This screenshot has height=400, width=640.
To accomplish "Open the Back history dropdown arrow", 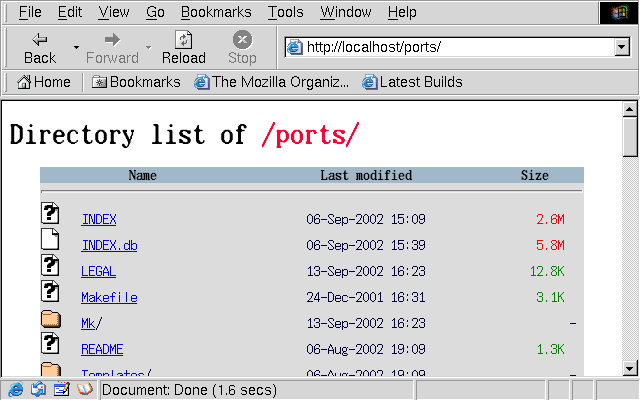I will click(76, 48).
